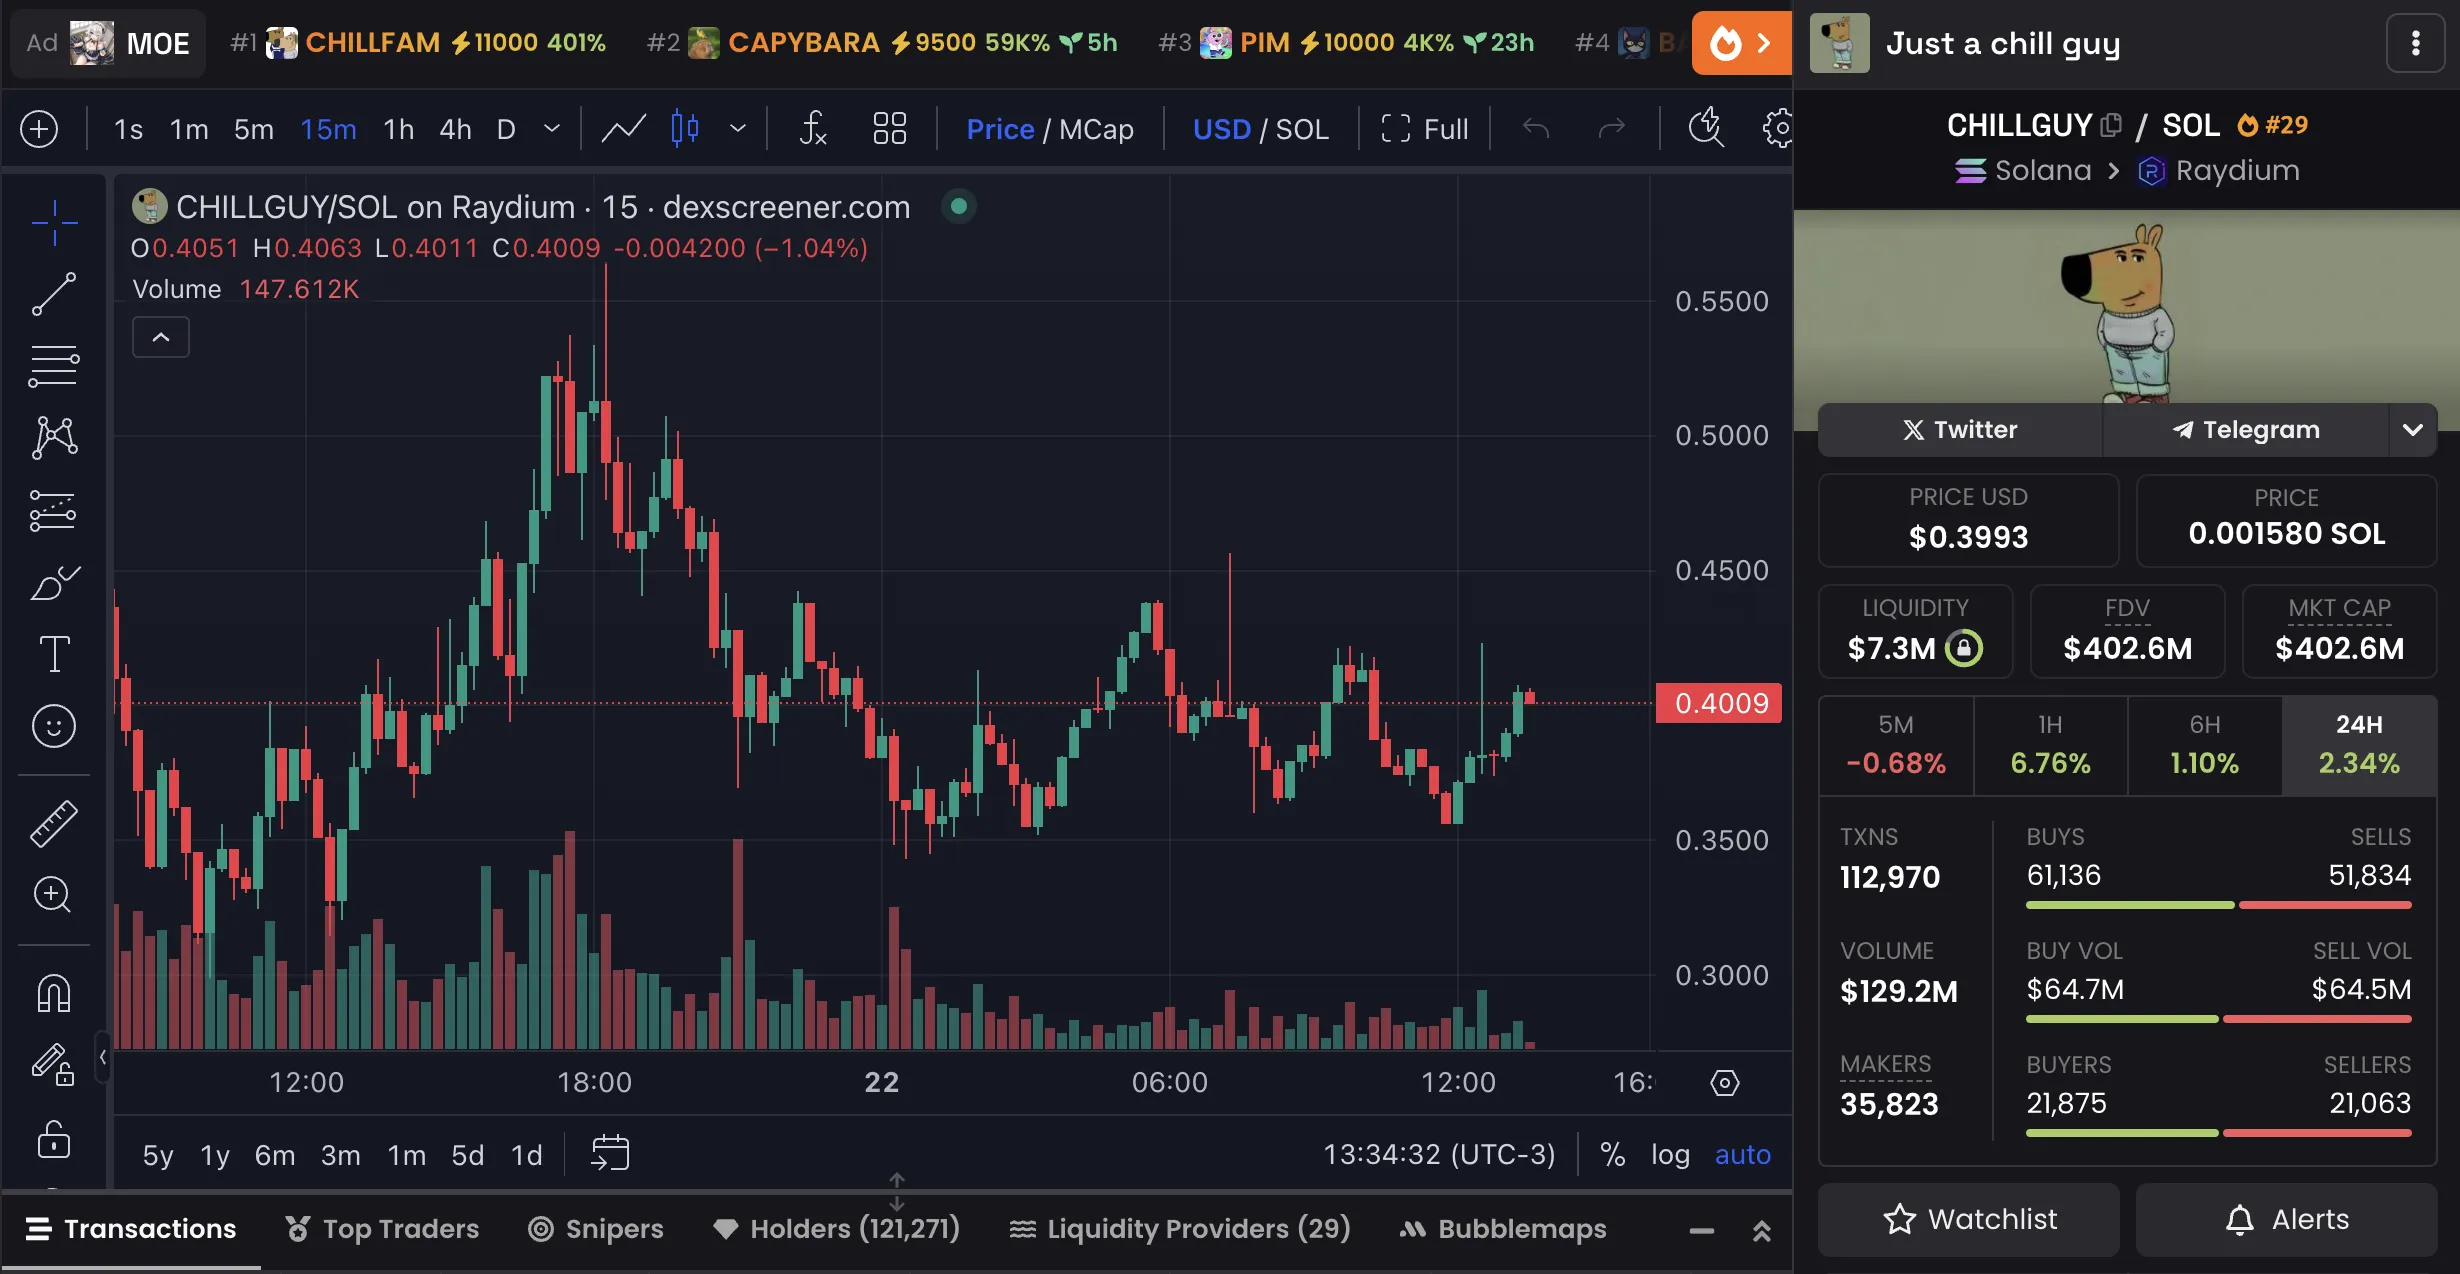2460x1274 pixels.
Task: Click the compare or add symbol icon
Action: (39, 129)
